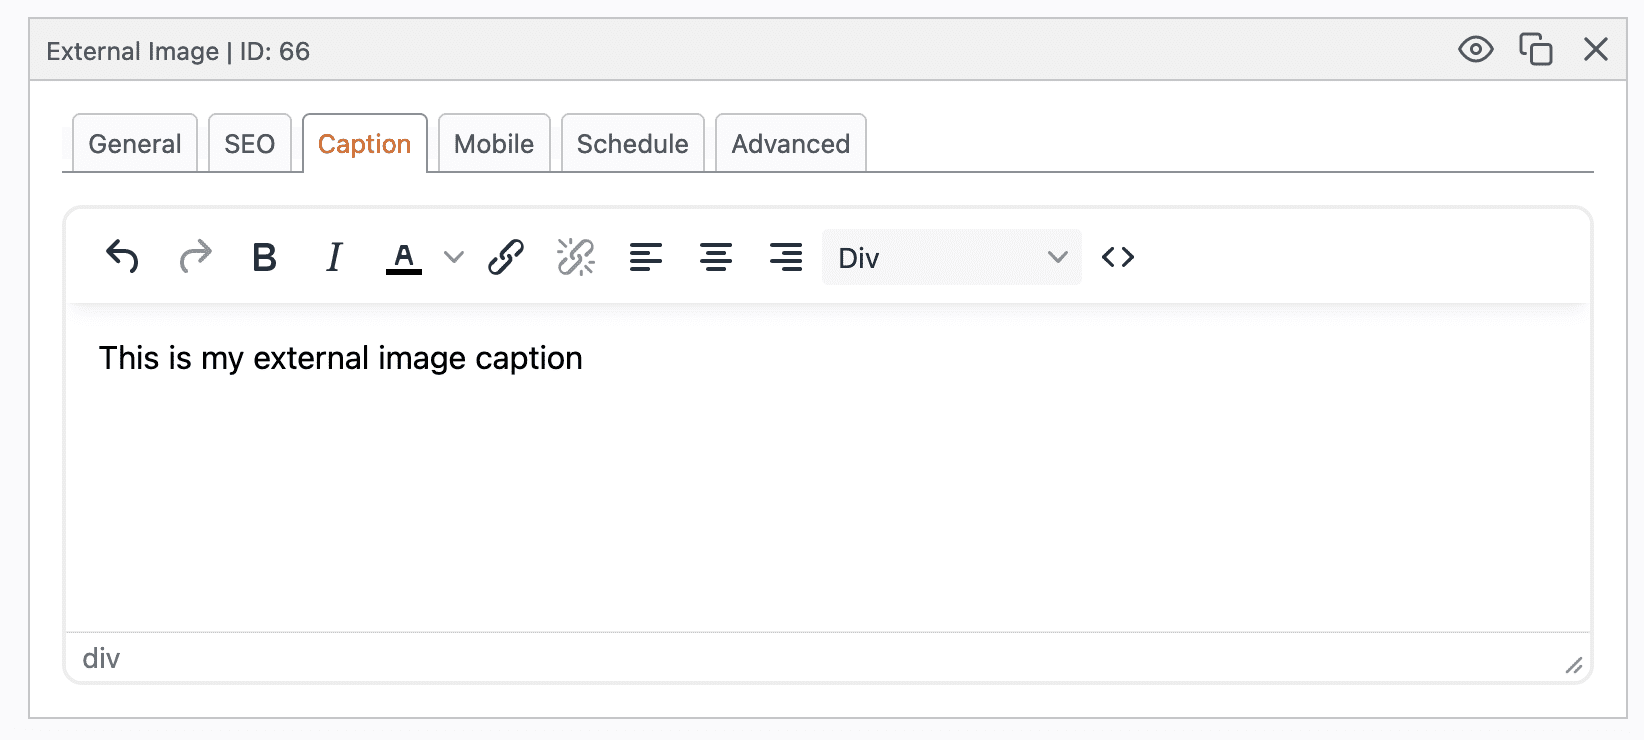Open the text color picker dropdown arrow
The image size is (1644, 740).
454,257
